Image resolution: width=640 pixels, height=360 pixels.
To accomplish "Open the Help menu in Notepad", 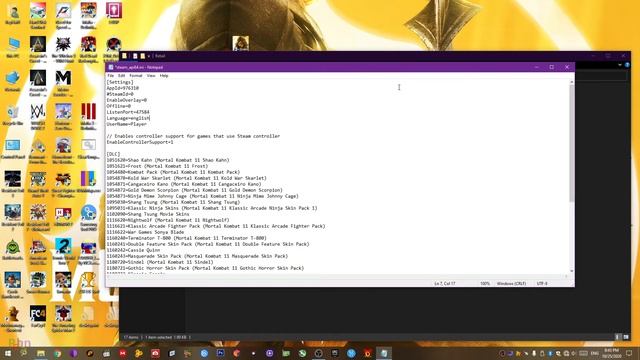I will point(164,76).
